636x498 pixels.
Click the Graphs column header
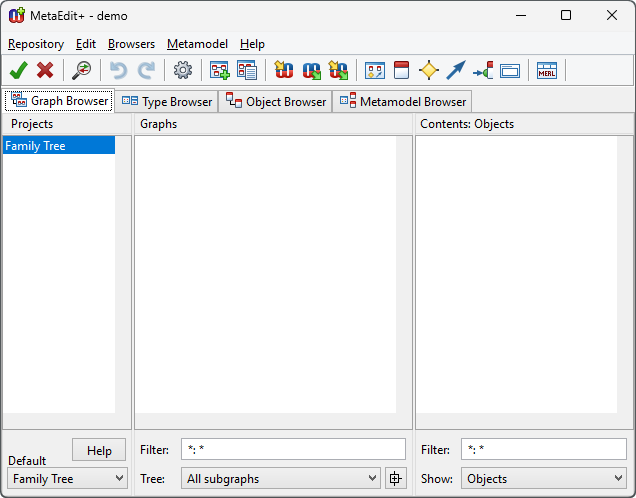click(273, 124)
